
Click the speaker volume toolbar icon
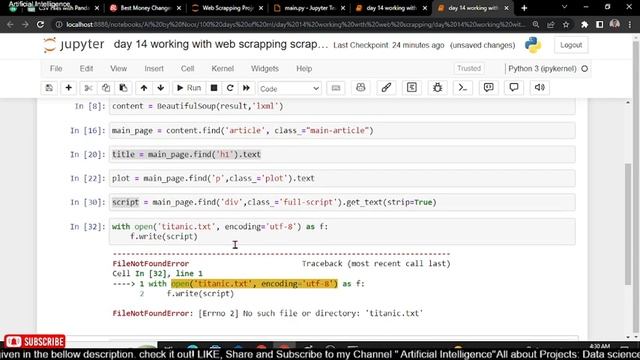coord(540,87)
